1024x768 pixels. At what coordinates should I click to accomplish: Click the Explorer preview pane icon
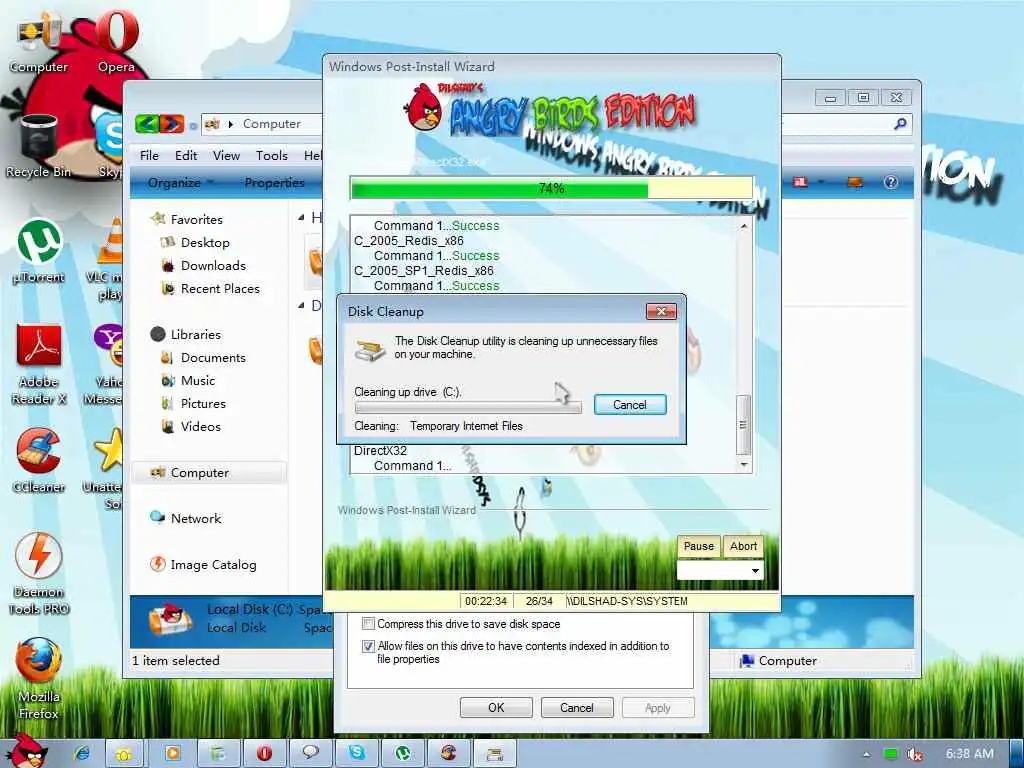[855, 182]
